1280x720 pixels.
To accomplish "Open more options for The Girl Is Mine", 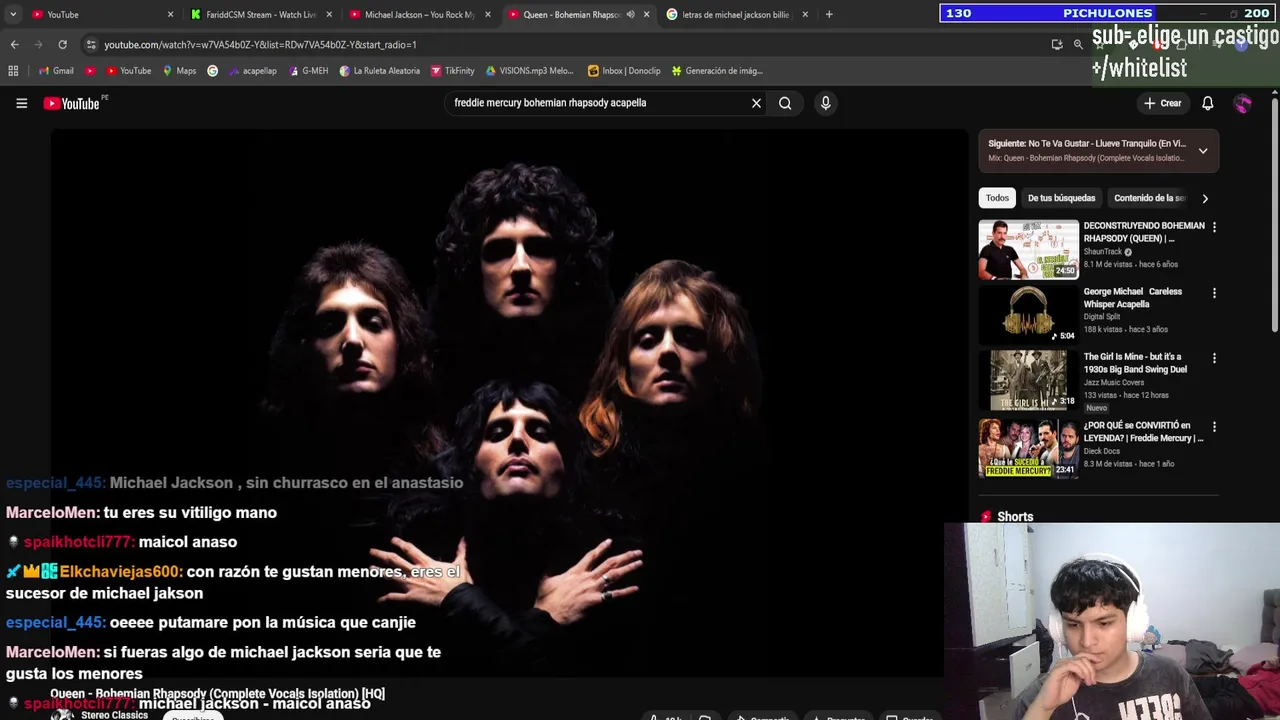I will (1214, 358).
